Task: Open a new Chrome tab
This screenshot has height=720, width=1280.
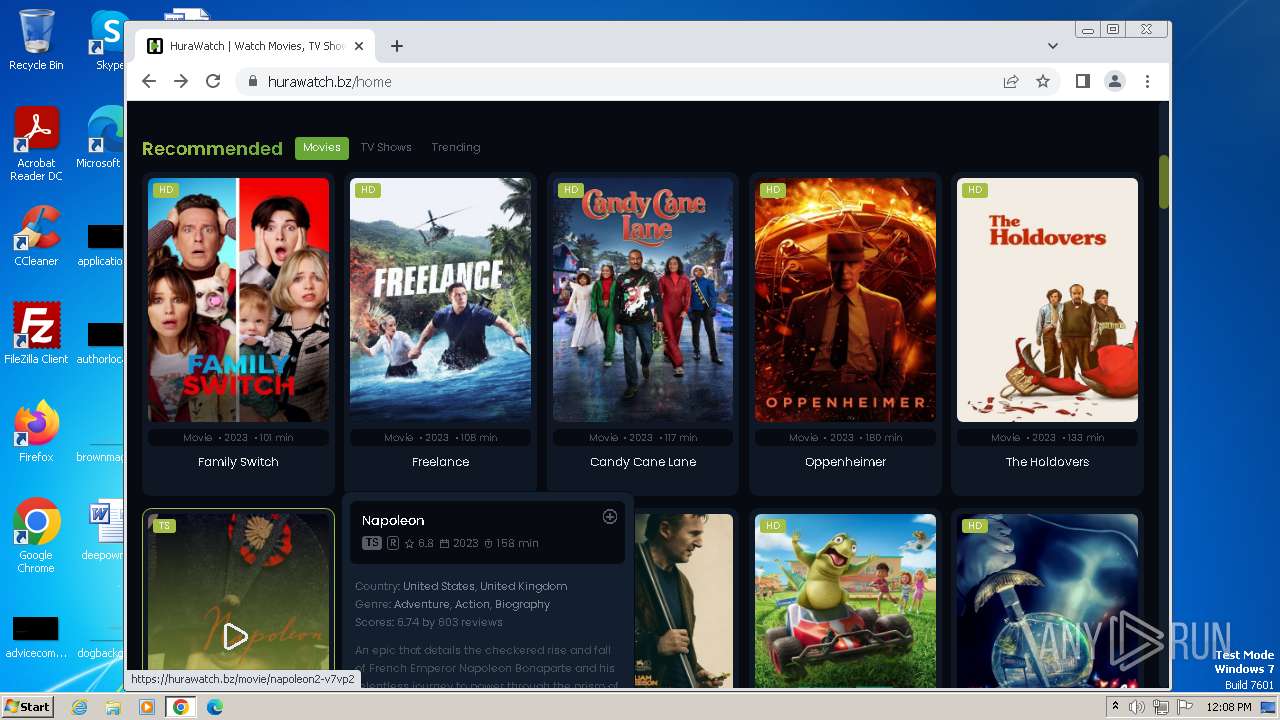Action: click(x=397, y=46)
